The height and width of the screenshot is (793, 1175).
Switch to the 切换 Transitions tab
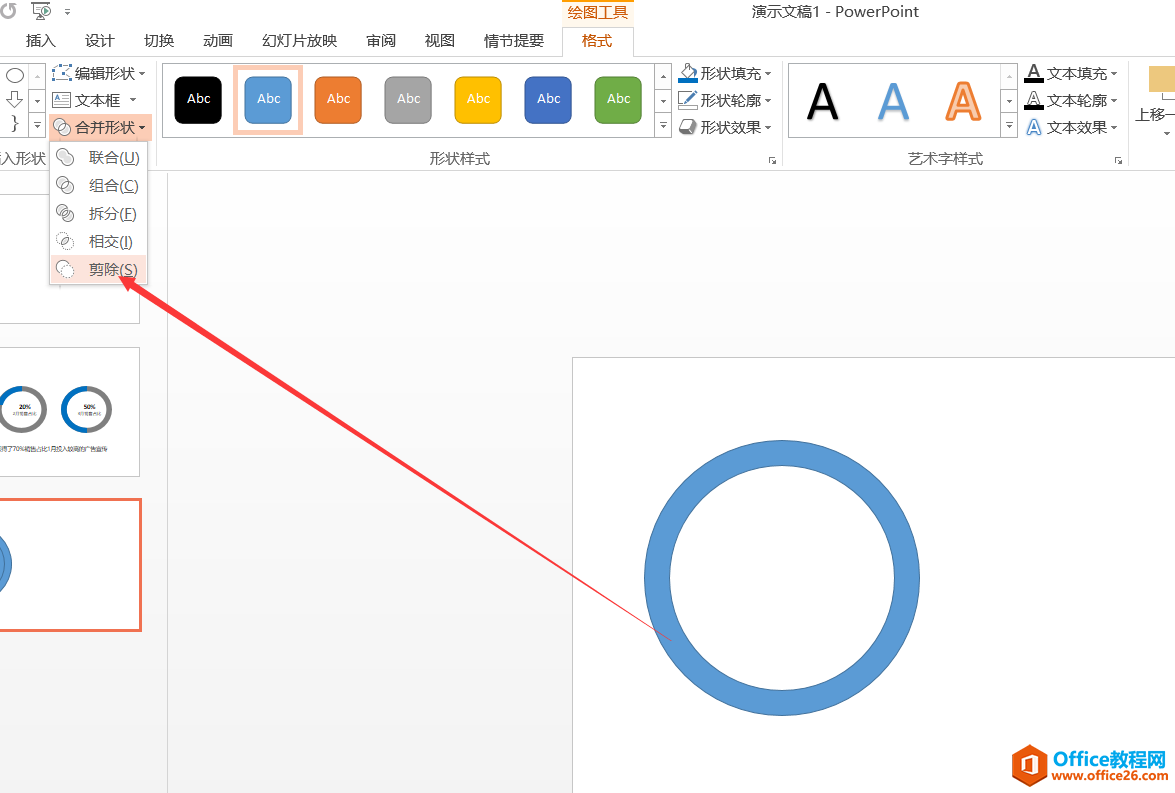[x=159, y=40]
